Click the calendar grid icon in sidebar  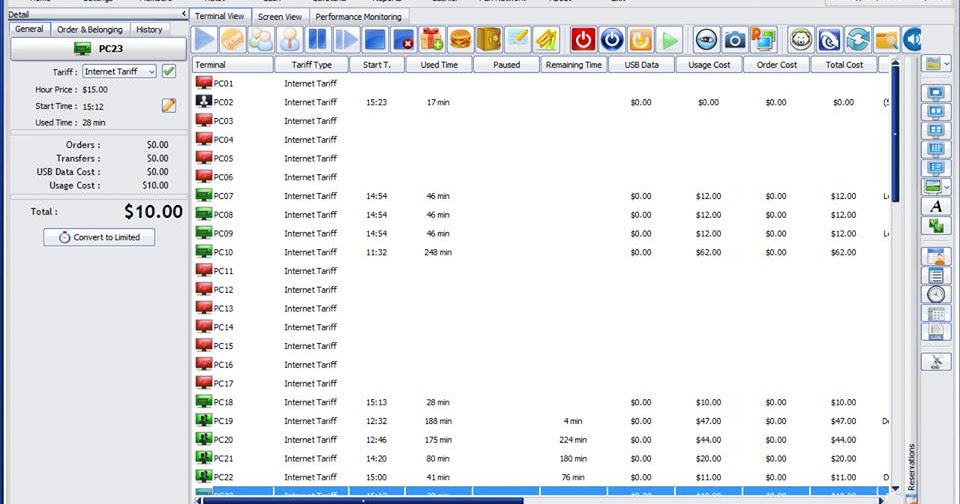point(936,314)
